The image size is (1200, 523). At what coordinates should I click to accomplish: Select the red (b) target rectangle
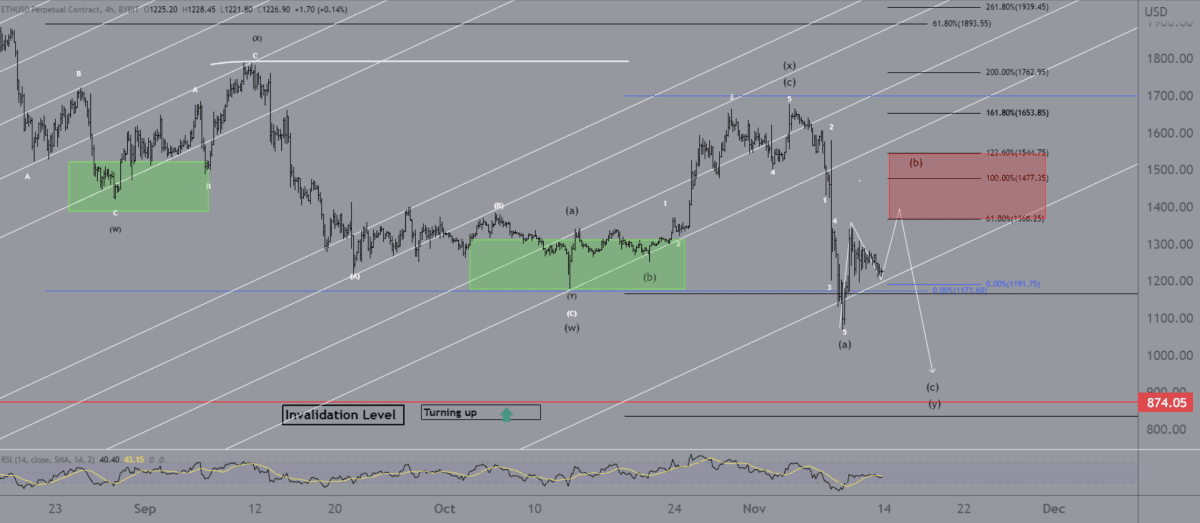(x=967, y=186)
